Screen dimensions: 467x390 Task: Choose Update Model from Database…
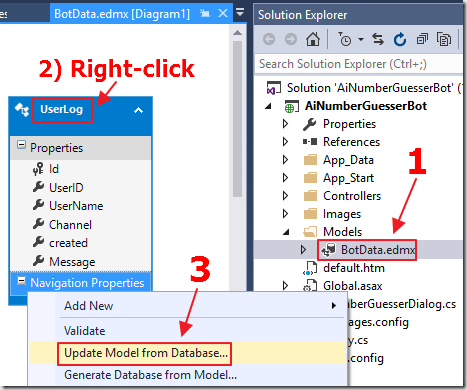coord(187,352)
